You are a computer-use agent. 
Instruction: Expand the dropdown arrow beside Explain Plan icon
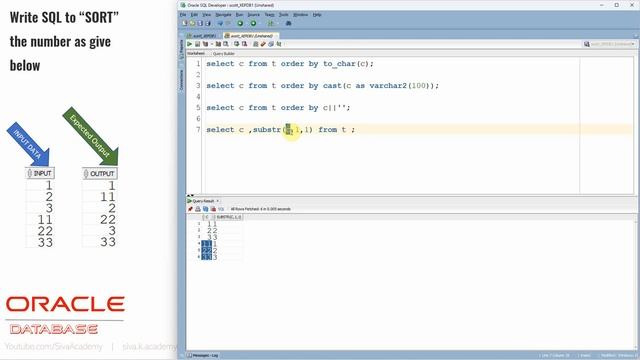211,44
